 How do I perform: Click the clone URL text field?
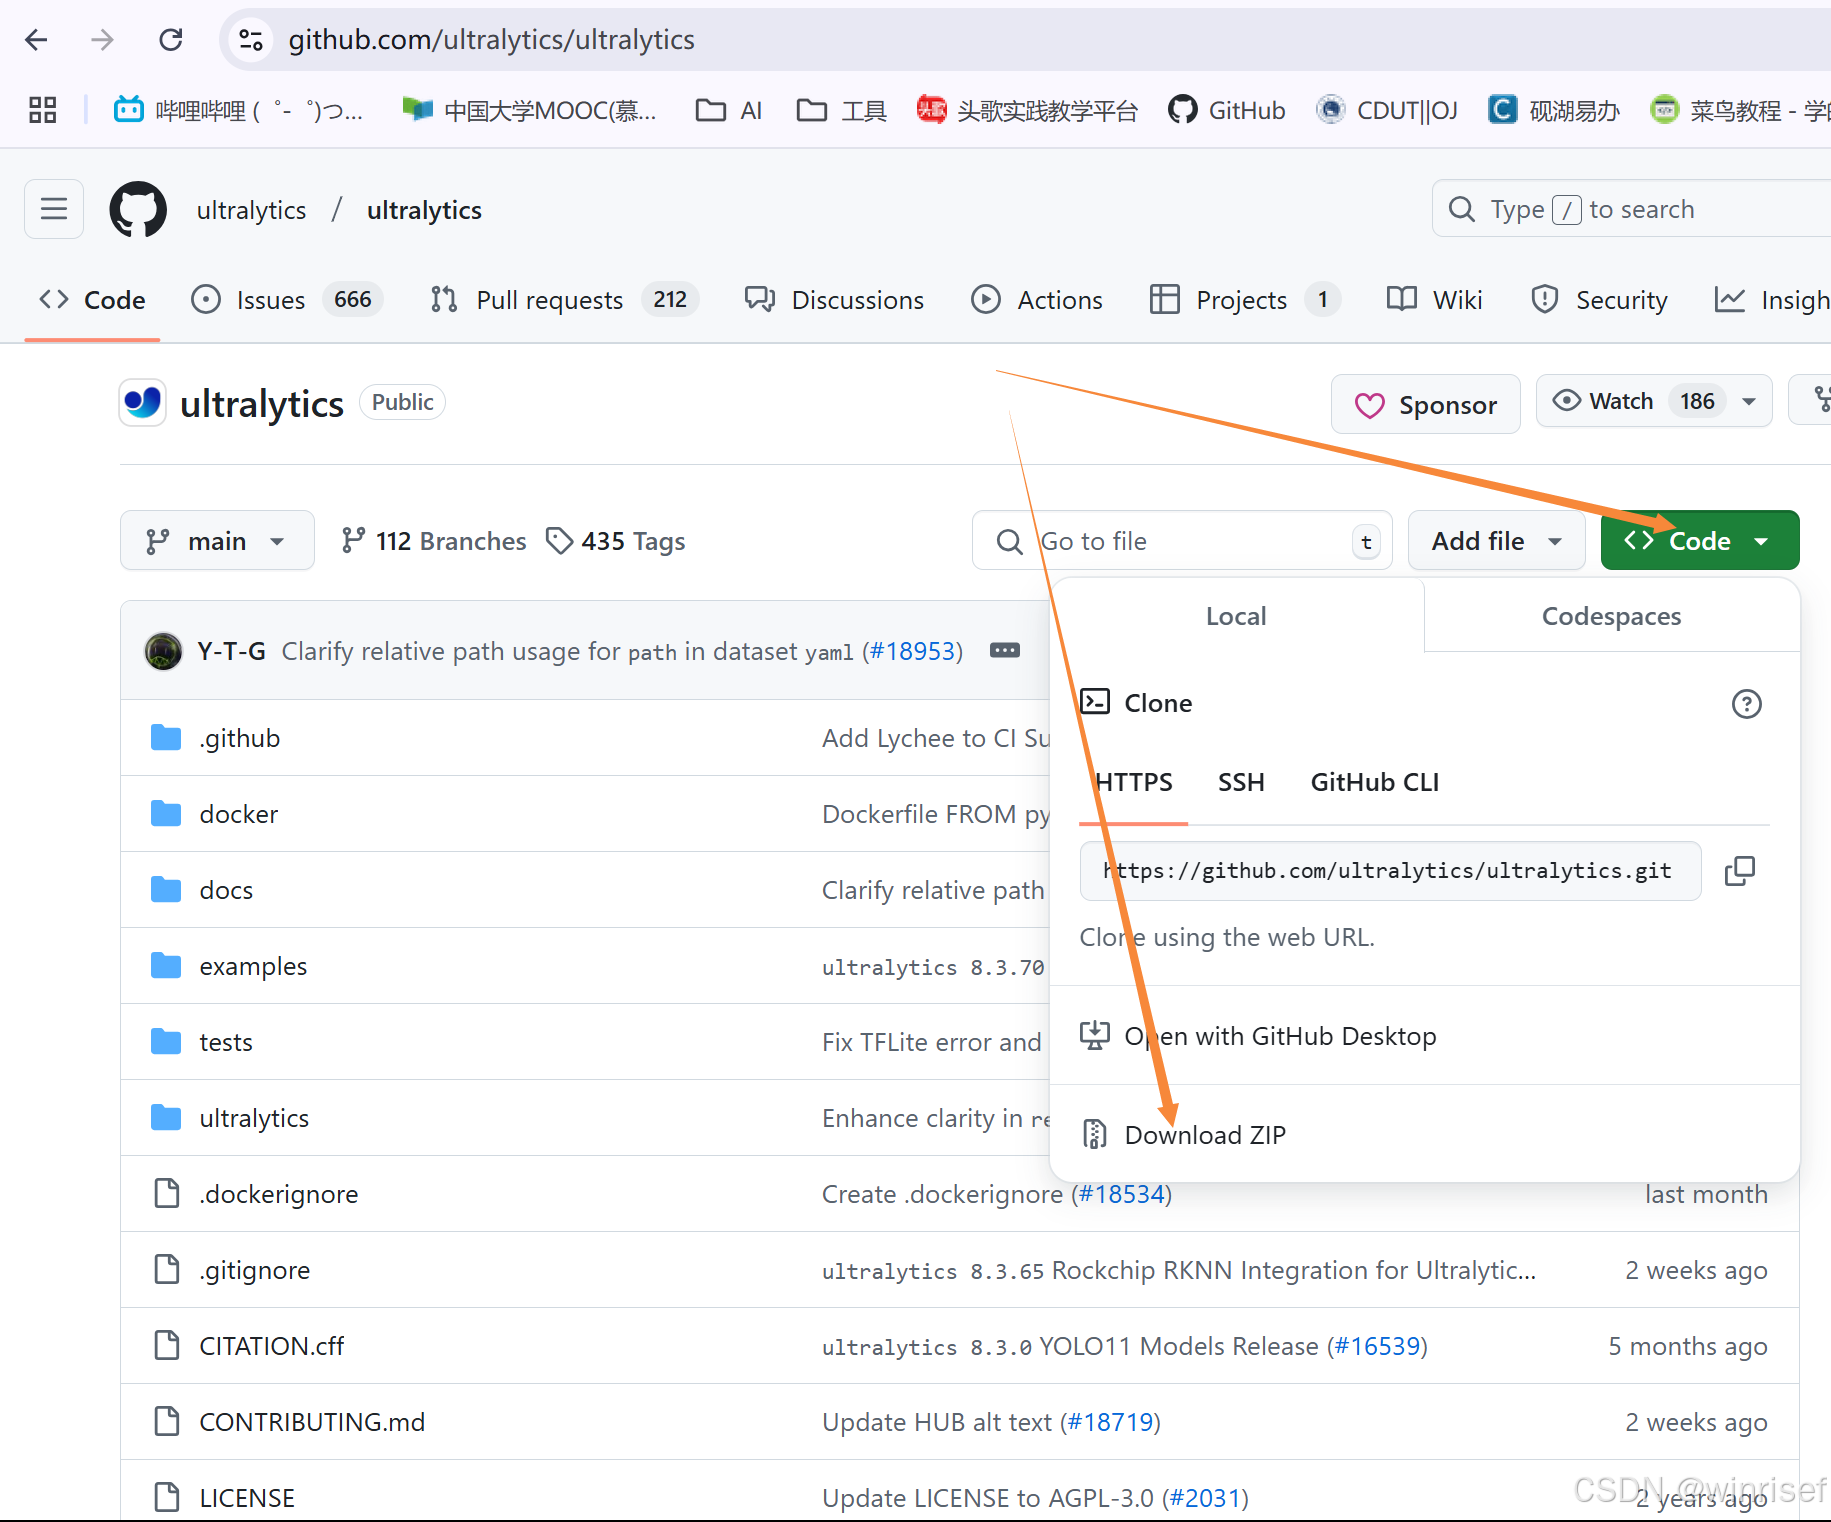[1390, 871]
